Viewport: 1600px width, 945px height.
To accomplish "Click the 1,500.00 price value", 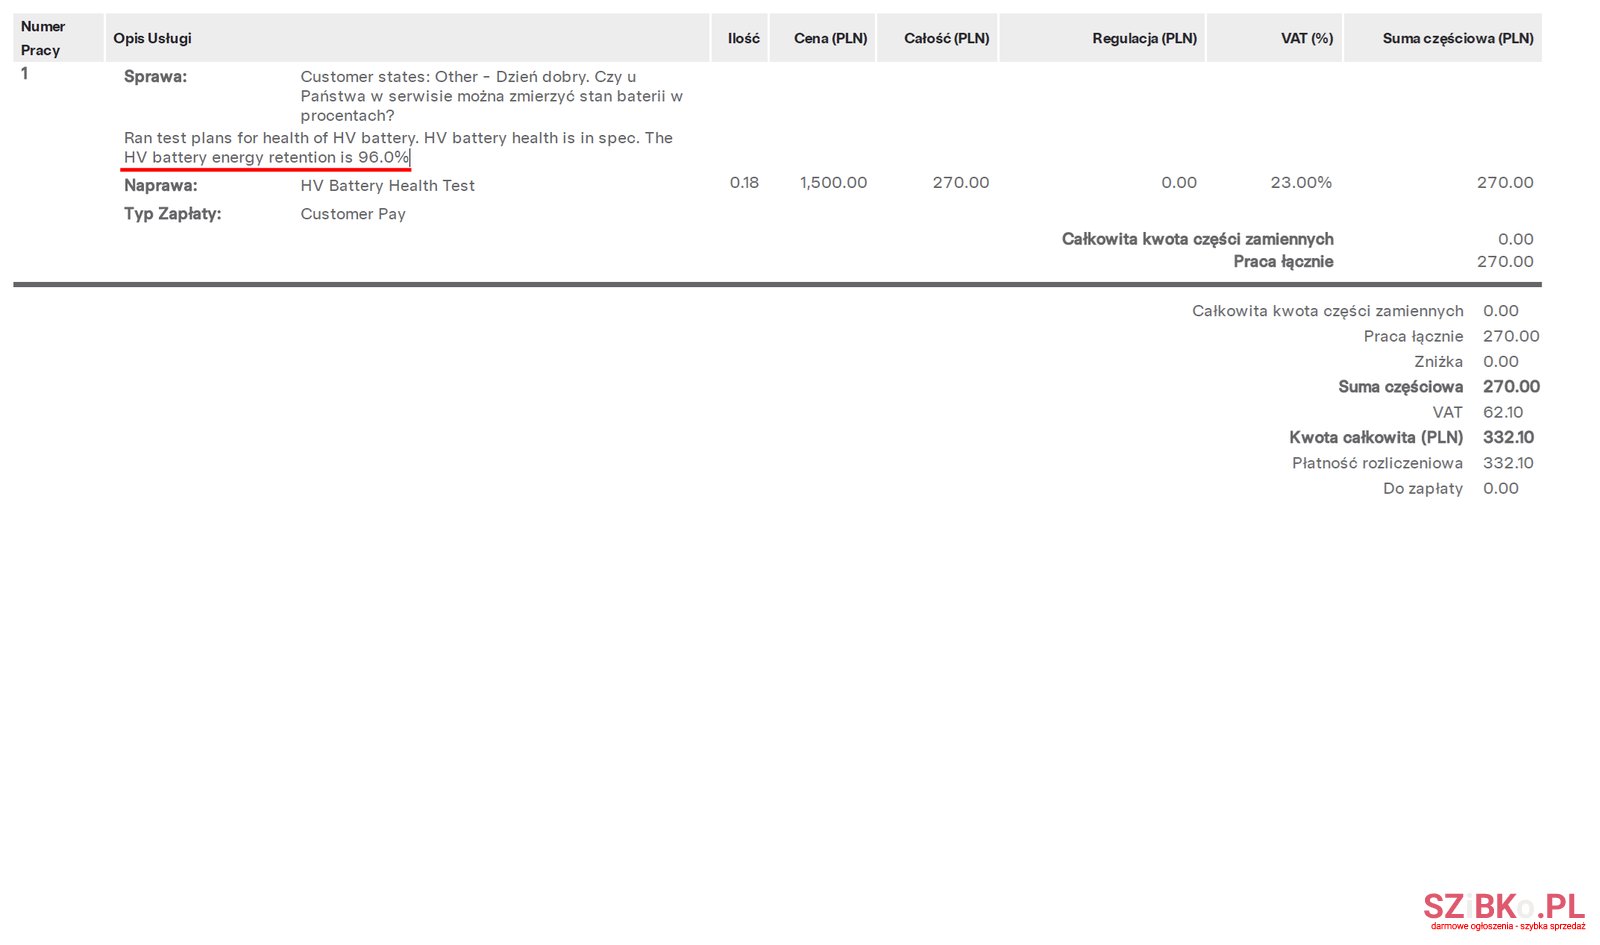I will [833, 183].
